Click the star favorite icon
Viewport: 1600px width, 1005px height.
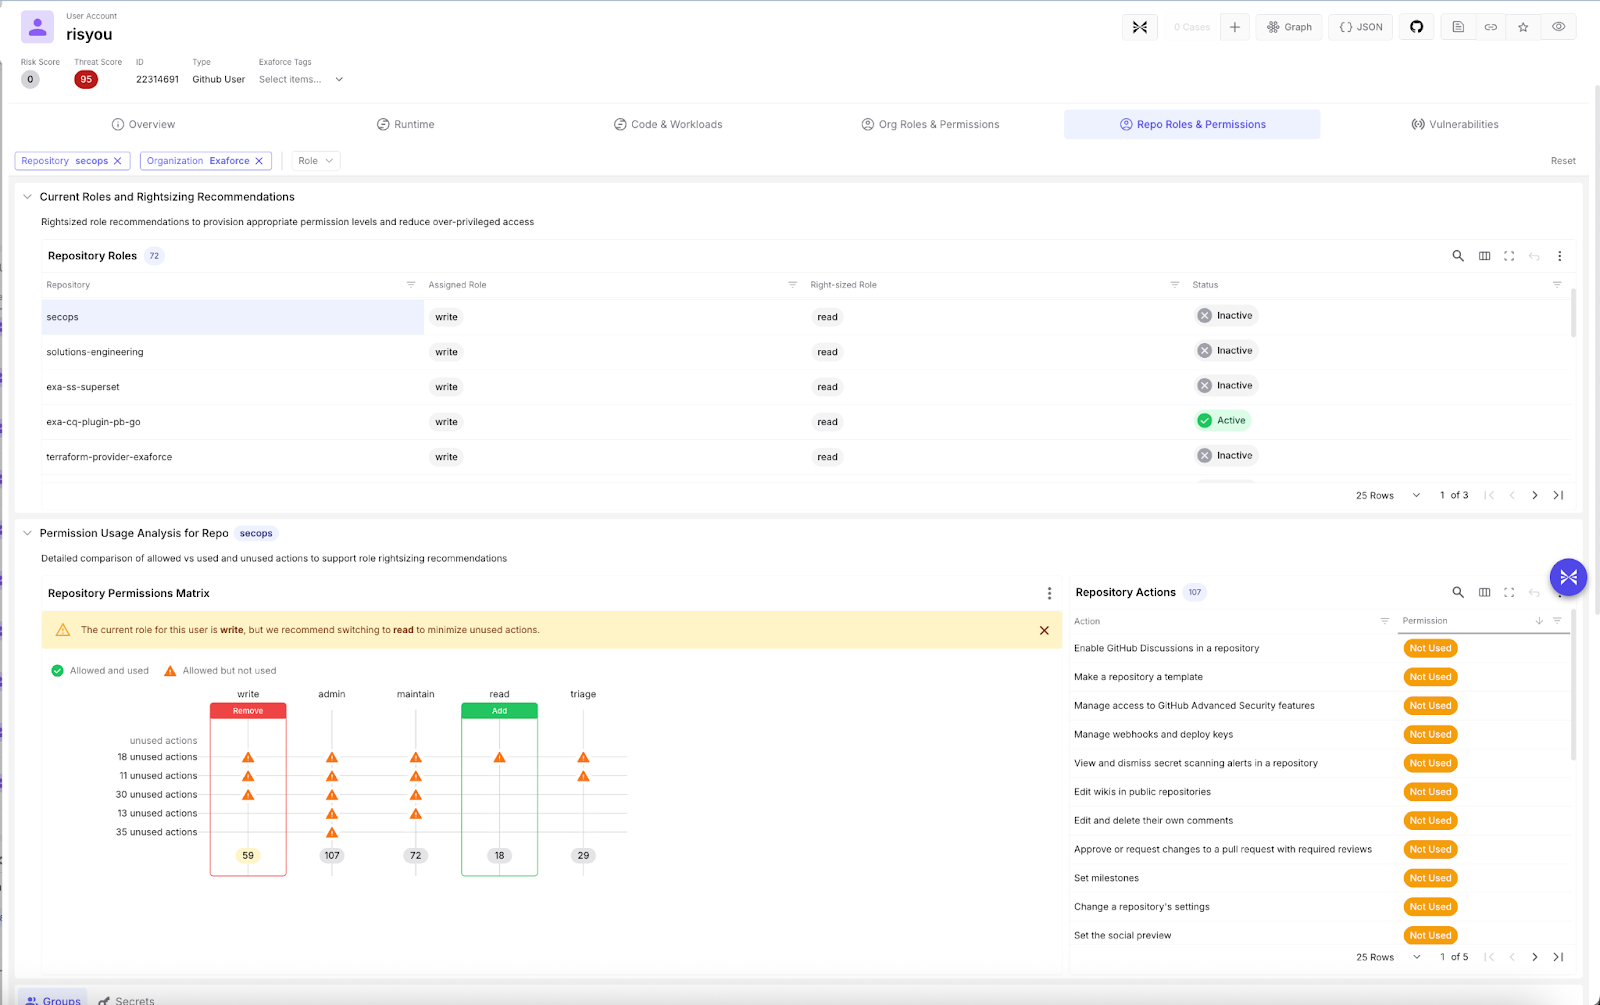pos(1523,27)
